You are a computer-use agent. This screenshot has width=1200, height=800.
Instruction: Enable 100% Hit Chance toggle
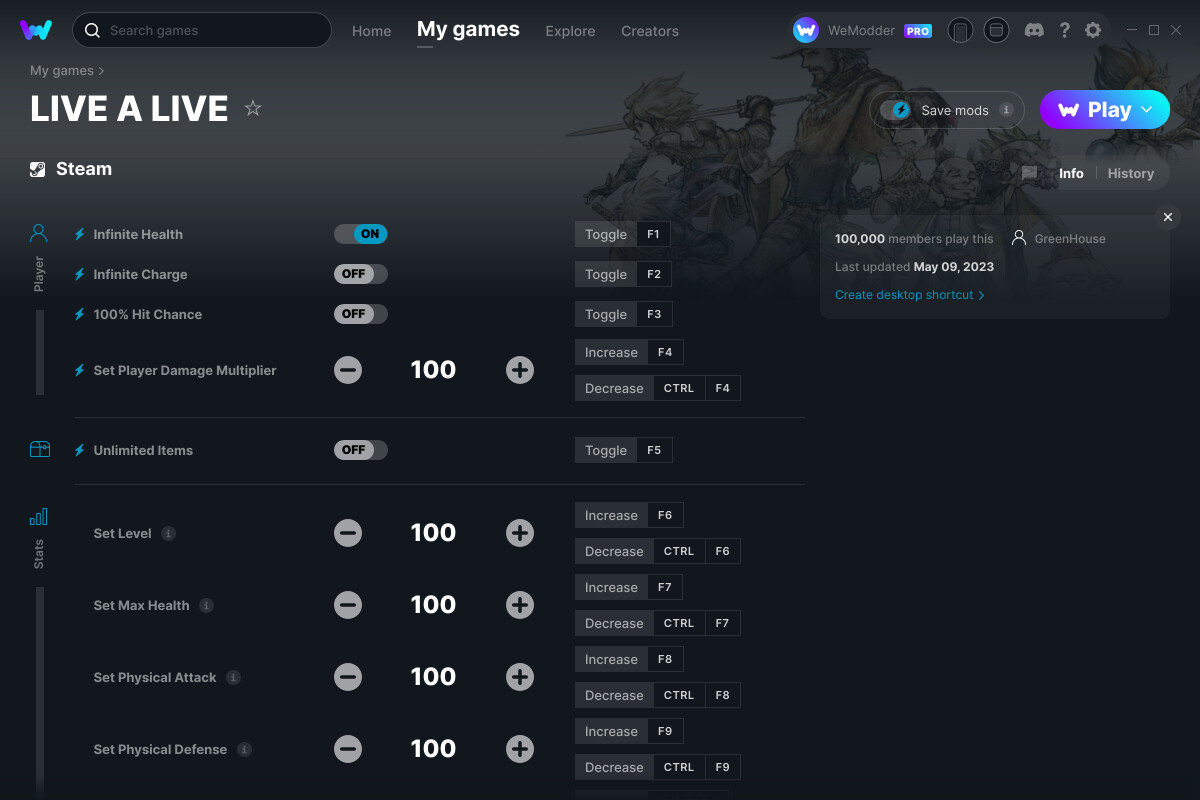361,314
